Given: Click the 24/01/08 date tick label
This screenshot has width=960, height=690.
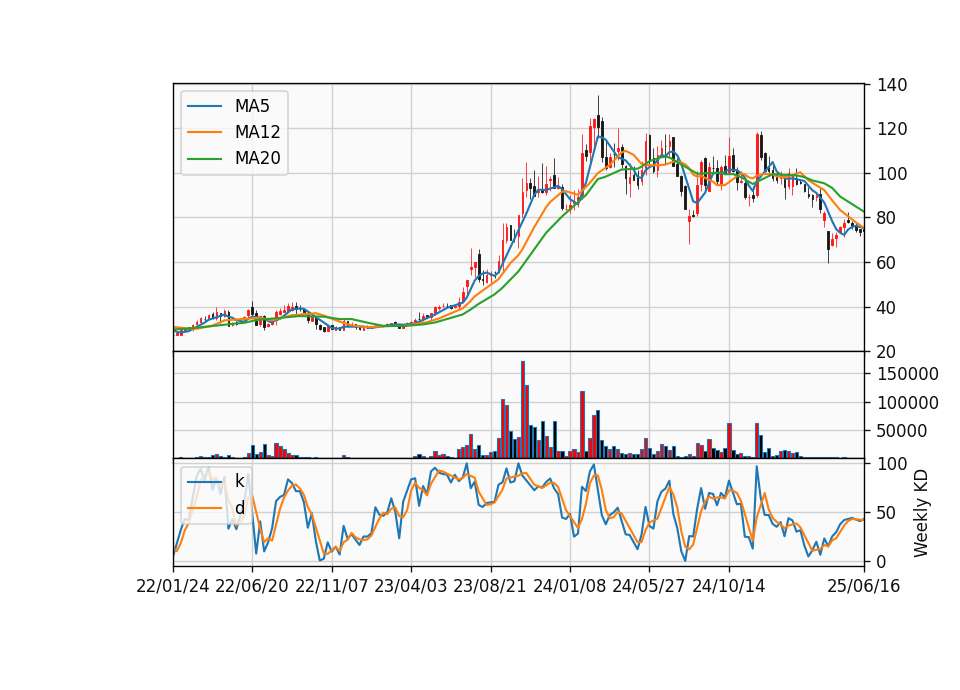Looking at the screenshot, I should (569, 587).
